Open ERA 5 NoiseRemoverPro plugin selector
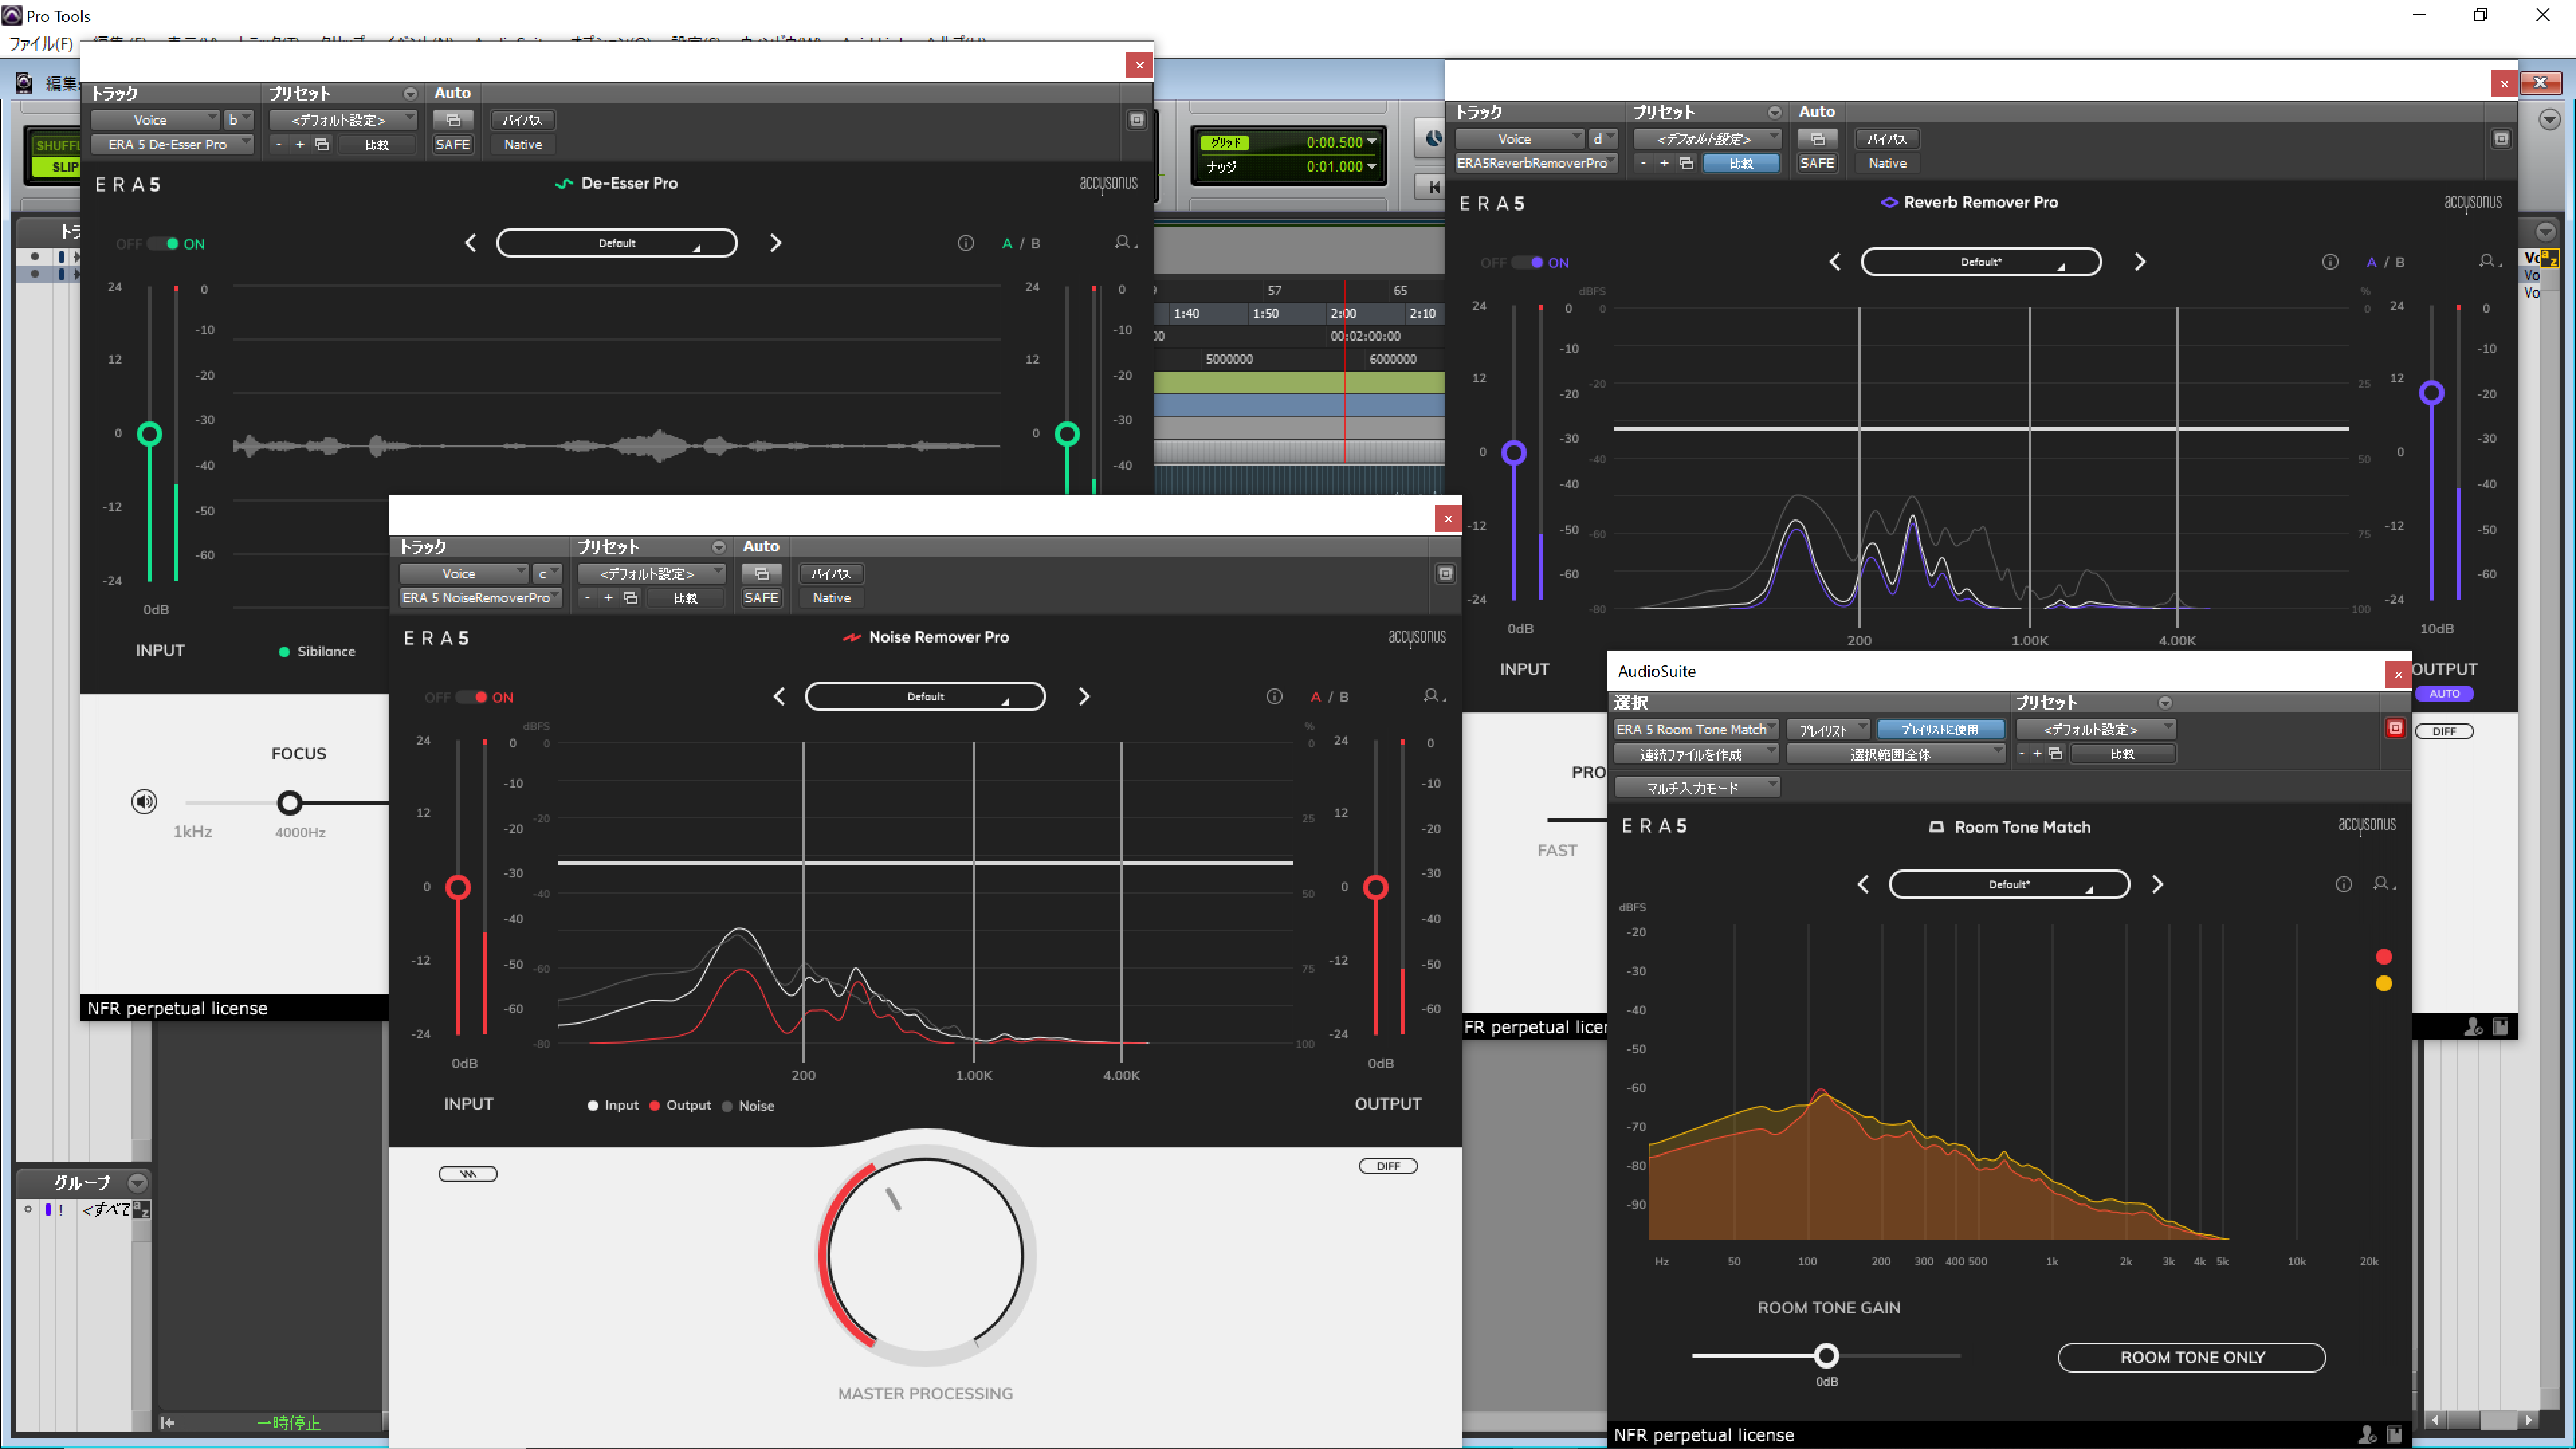This screenshot has width=2576, height=1449. point(481,598)
